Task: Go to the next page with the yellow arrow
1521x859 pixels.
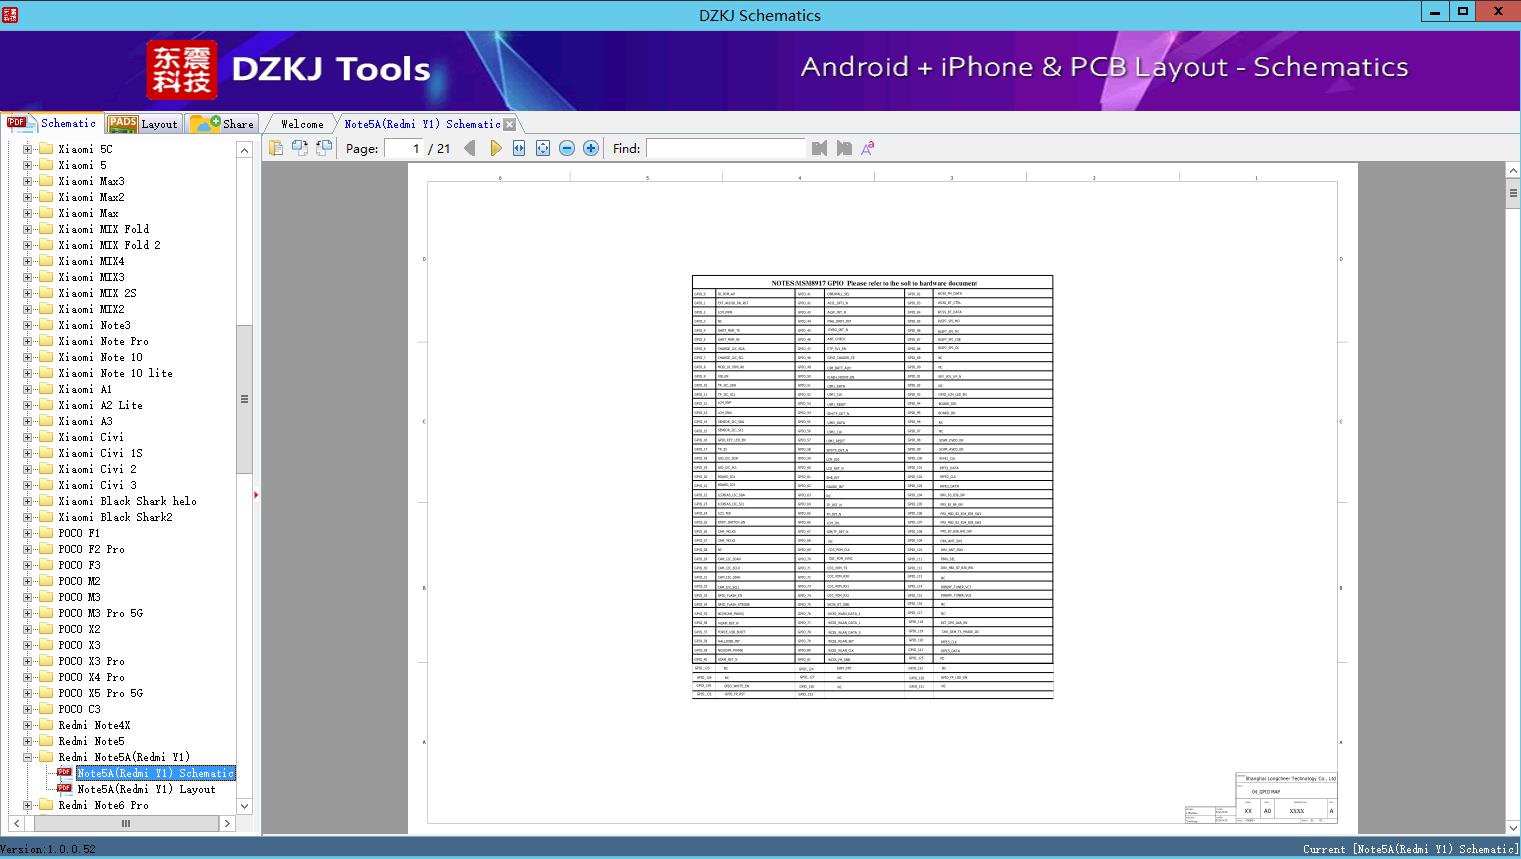Action: (x=495, y=148)
